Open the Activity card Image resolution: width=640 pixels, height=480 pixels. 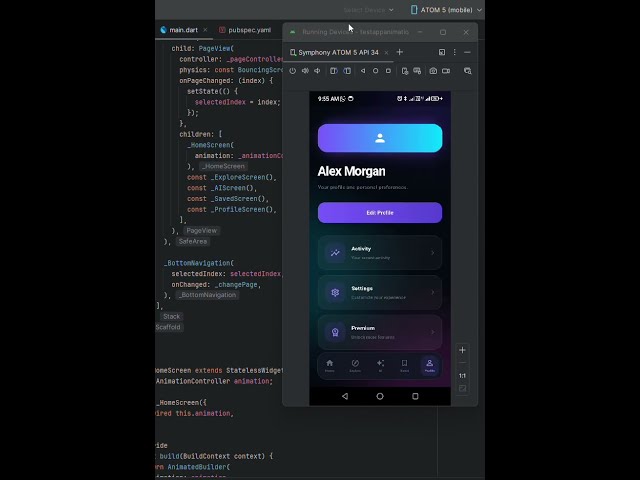coord(380,253)
